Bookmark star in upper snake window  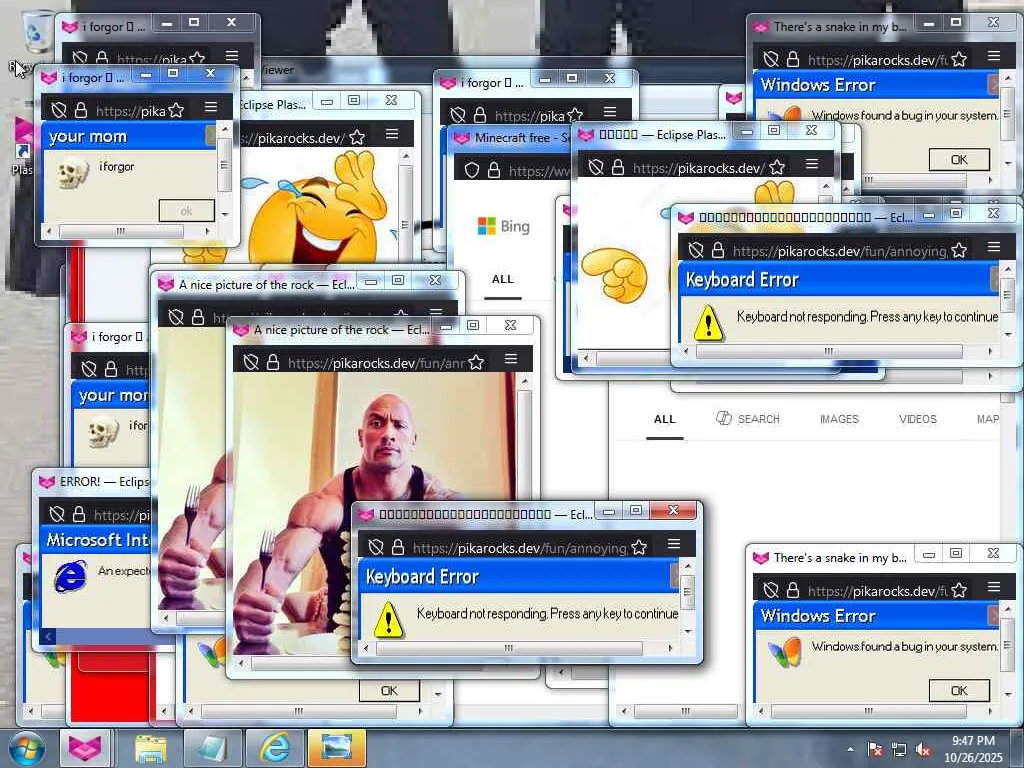[x=959, y=59]
